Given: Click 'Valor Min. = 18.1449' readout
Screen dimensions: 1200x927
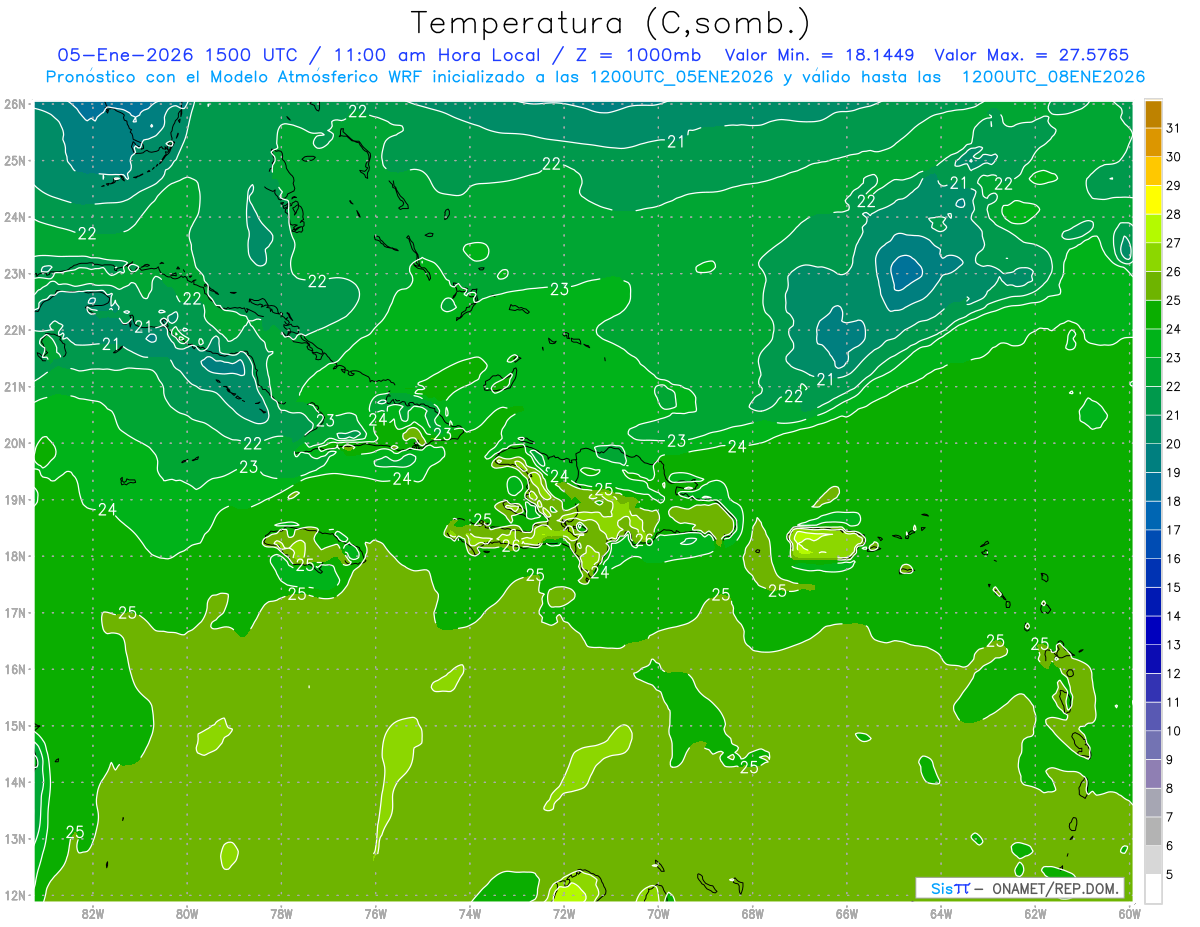Looking at the screenshot, I should point(819,55).
